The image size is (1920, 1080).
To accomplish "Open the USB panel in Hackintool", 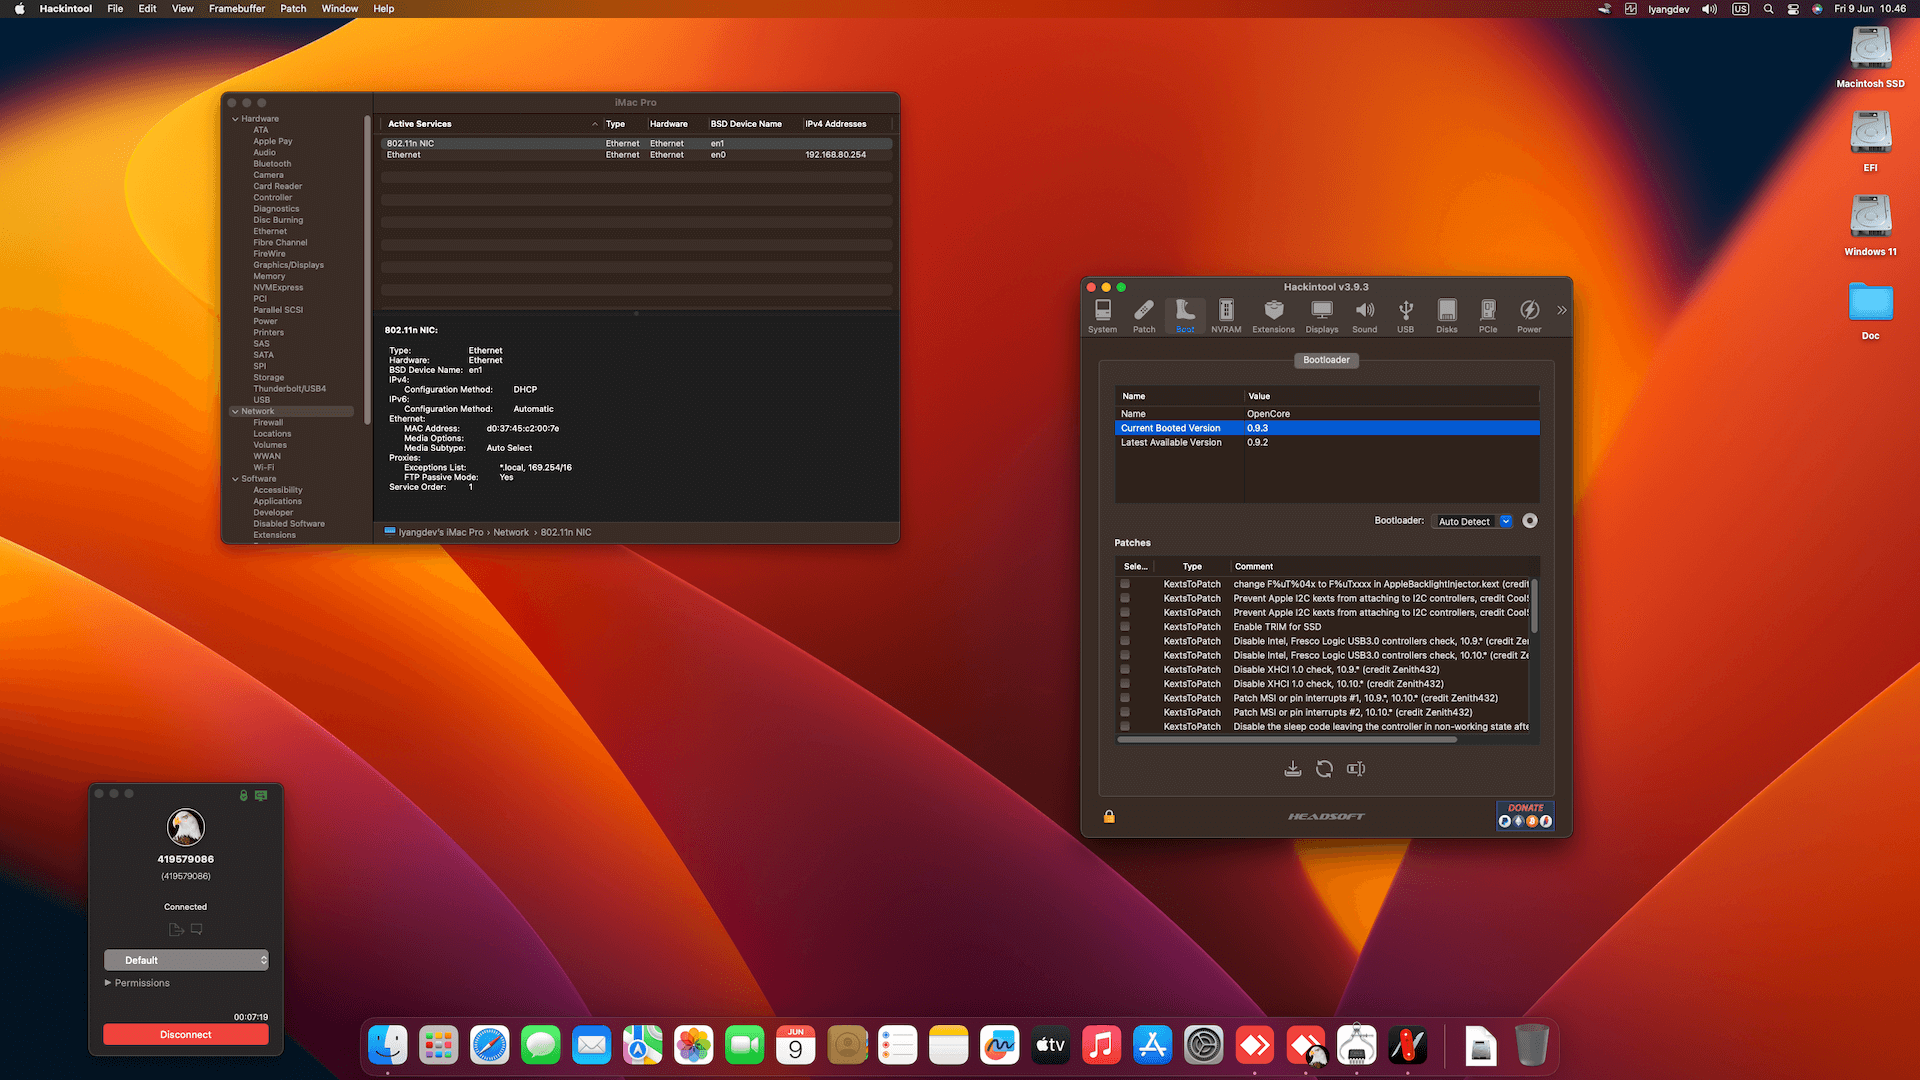I will (1406, 315).
